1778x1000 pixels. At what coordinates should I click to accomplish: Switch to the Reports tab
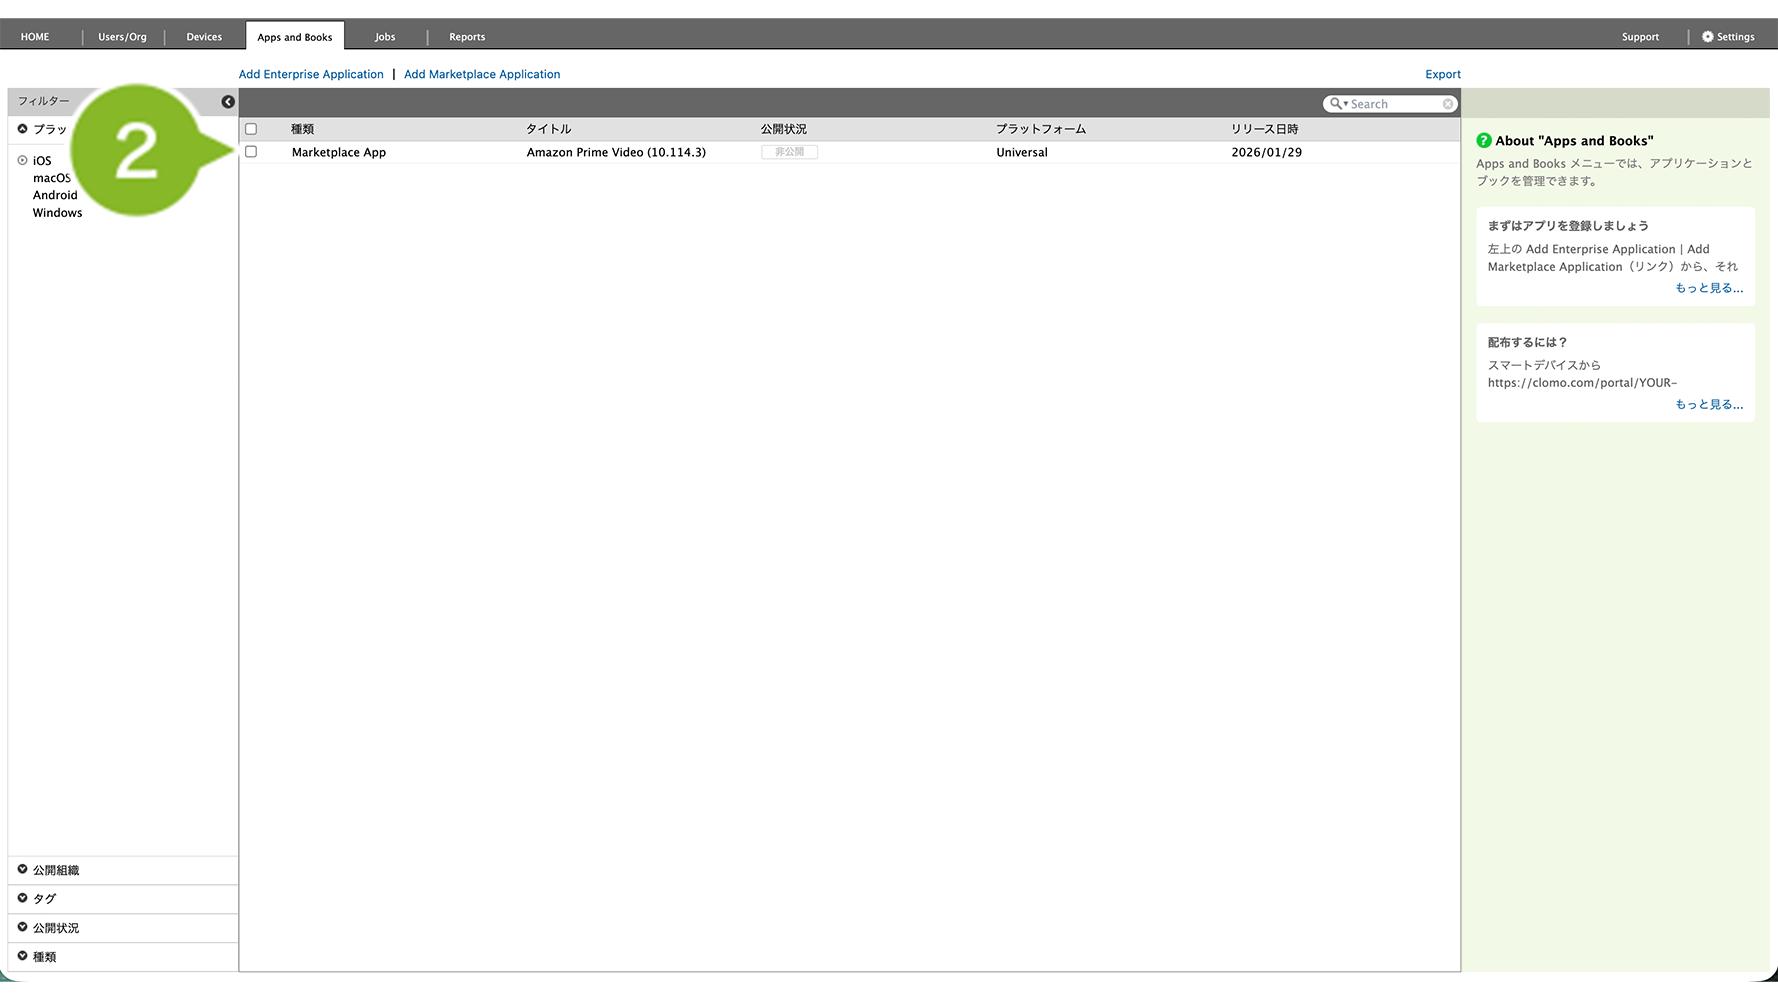click(467, 37)
